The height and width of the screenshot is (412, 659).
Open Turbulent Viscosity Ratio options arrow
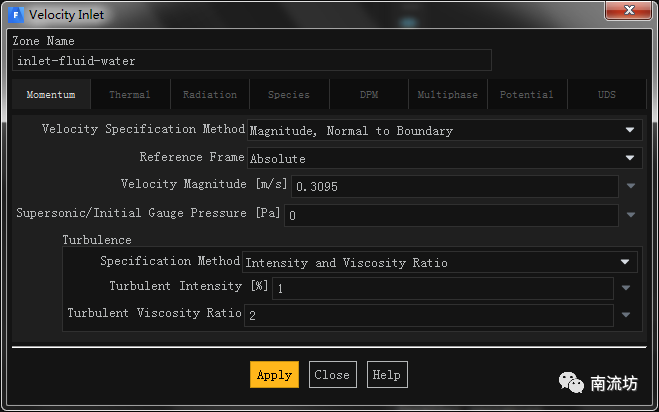point(626,315)
